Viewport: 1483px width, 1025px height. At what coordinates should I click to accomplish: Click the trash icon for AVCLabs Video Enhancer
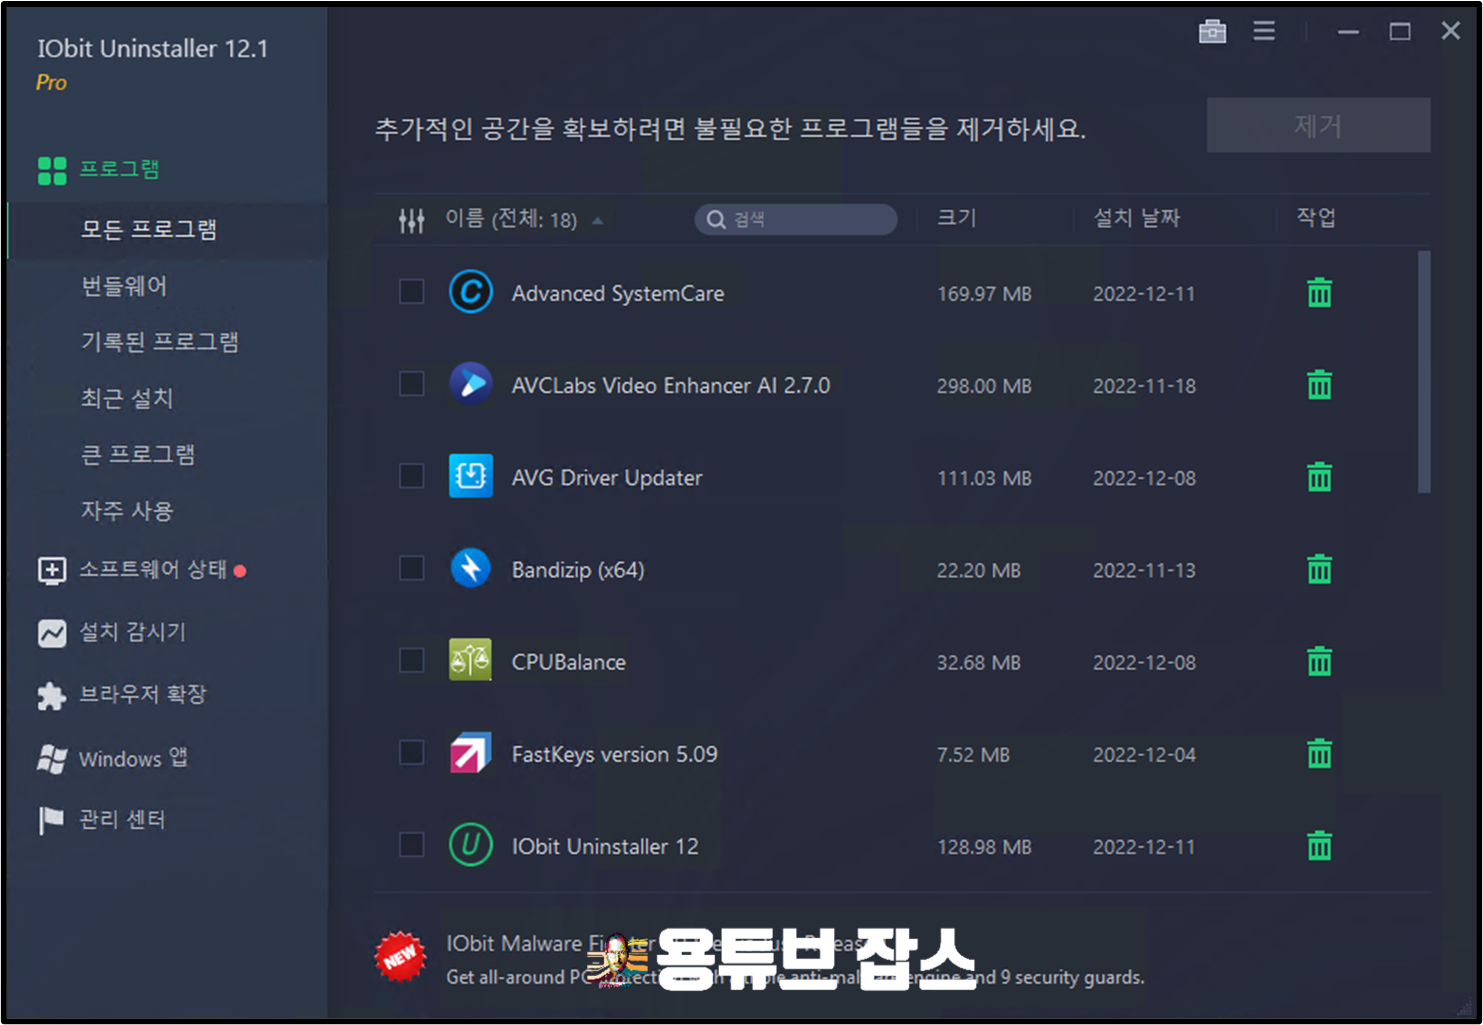tap(1319, 385)
